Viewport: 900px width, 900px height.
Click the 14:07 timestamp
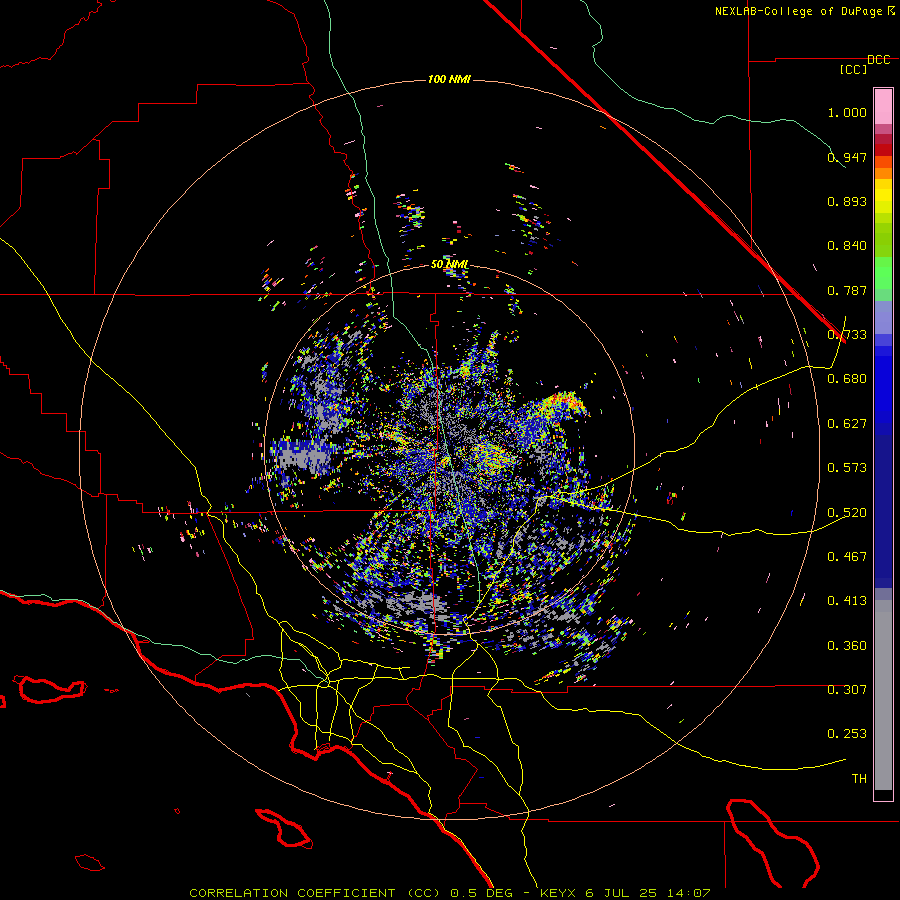(x=689, y=893)
